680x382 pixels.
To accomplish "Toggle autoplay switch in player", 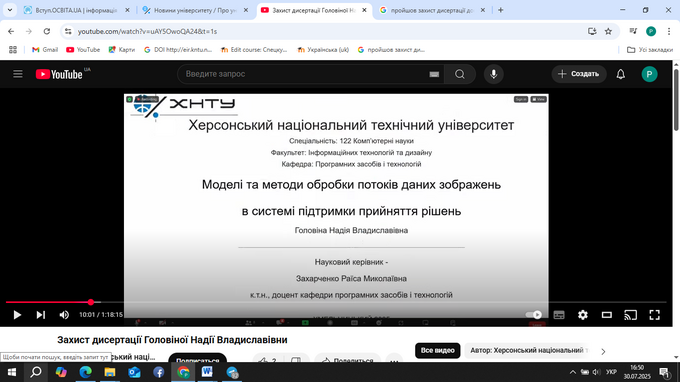I will tap(534, 315).
